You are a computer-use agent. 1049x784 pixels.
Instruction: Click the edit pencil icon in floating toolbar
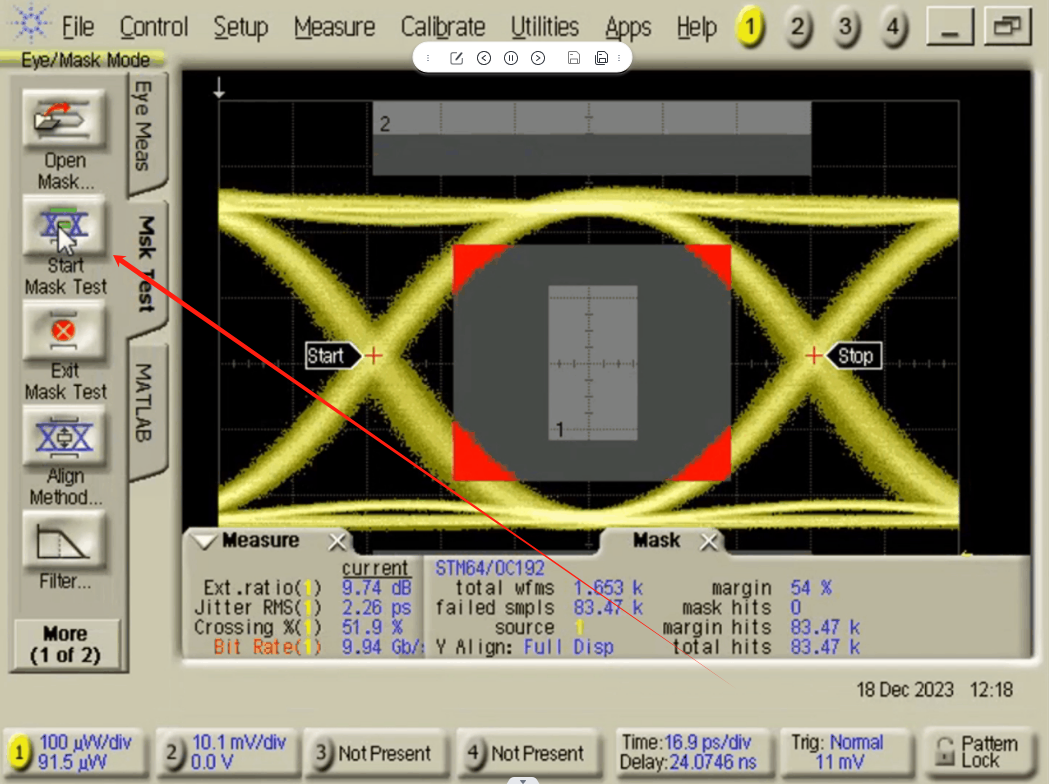457,58
